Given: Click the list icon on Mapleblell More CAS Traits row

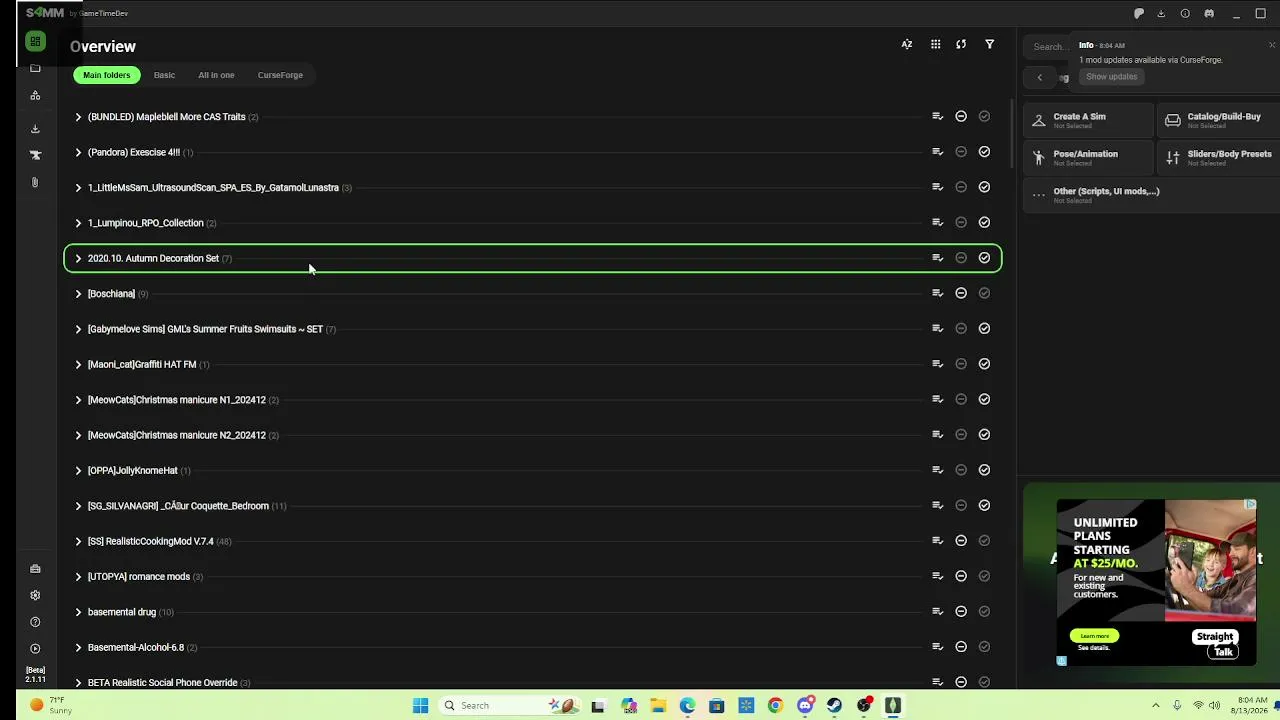Looking at the screenshot, I should tap(937, 116).
